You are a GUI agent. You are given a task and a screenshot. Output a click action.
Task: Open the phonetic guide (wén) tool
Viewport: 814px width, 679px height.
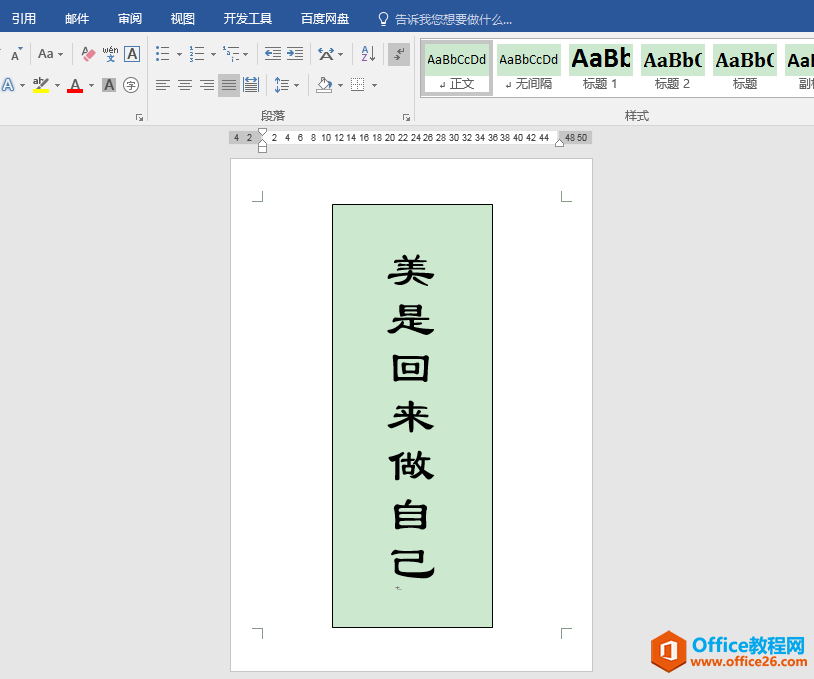pyautogui.click(x=110, y=54)
